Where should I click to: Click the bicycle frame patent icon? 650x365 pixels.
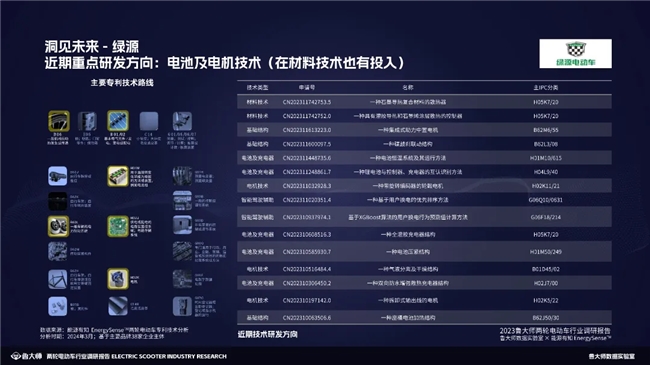58,279
